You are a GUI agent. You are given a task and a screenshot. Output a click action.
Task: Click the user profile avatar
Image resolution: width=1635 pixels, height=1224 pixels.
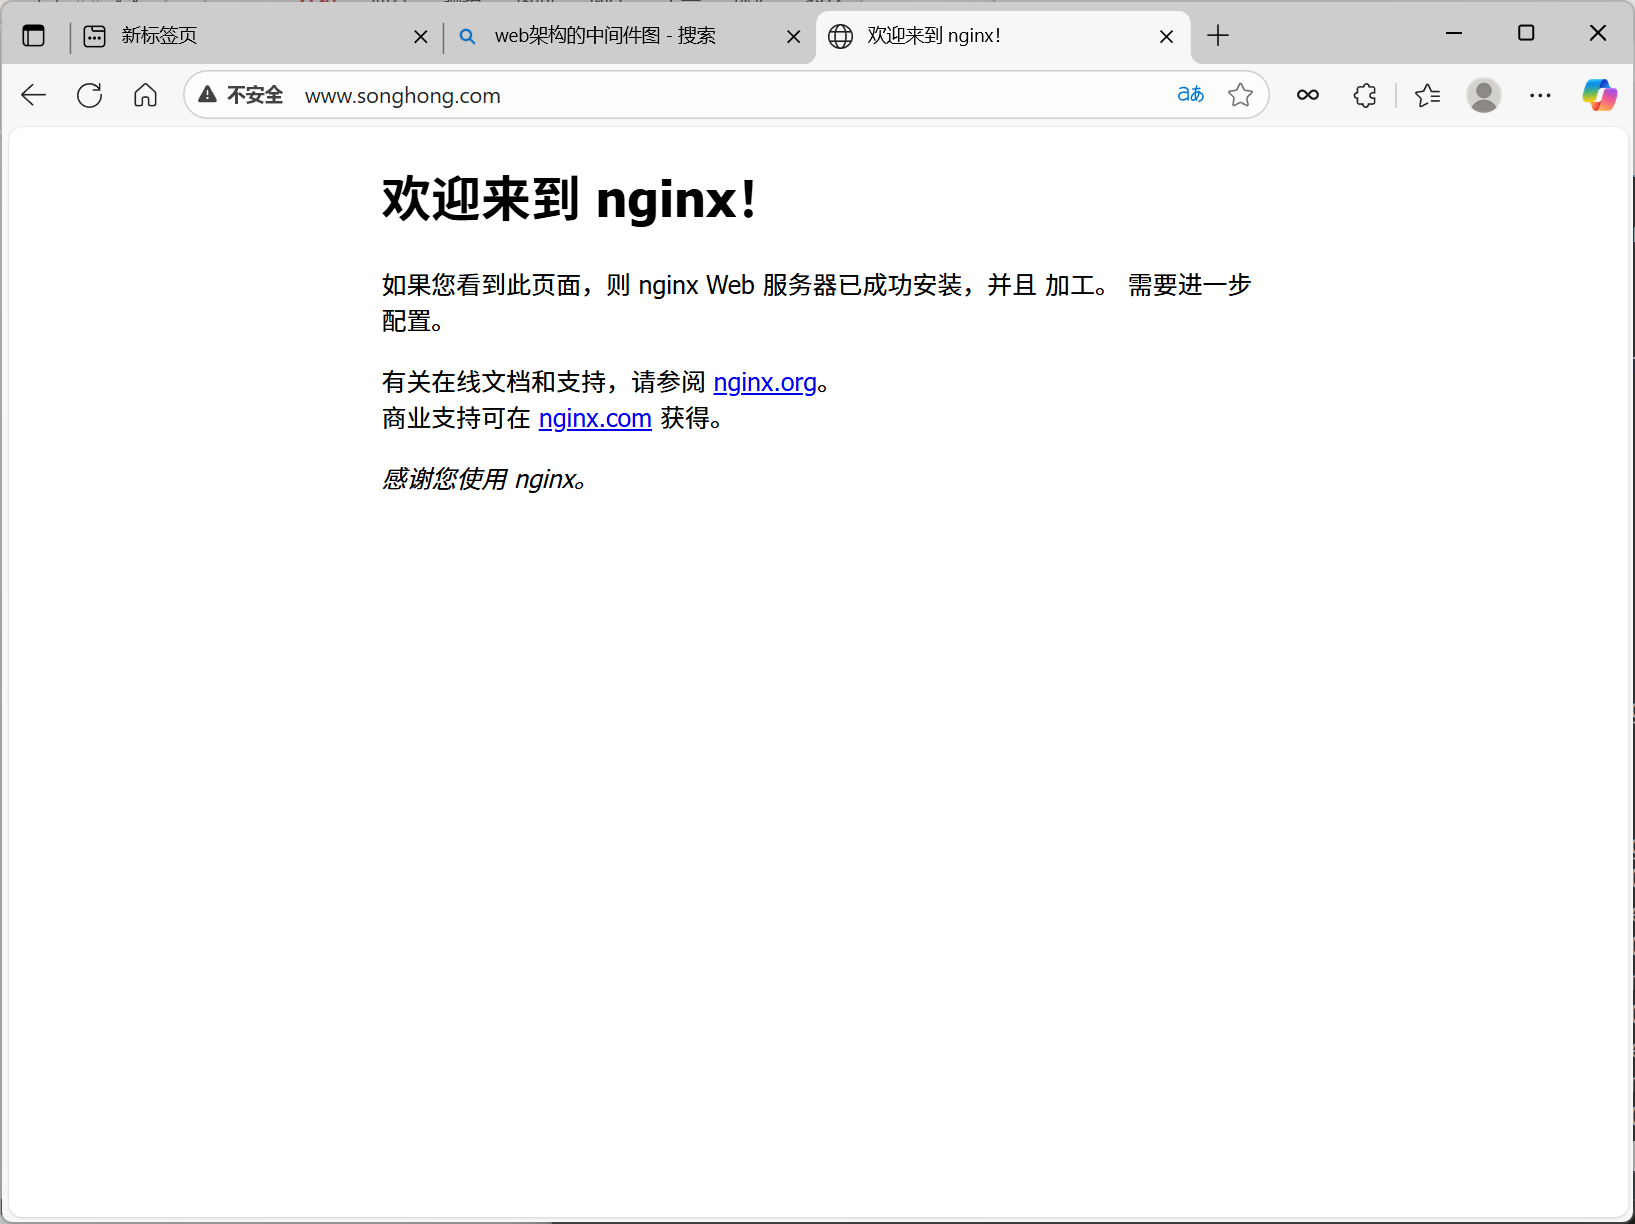[1483, 95]
